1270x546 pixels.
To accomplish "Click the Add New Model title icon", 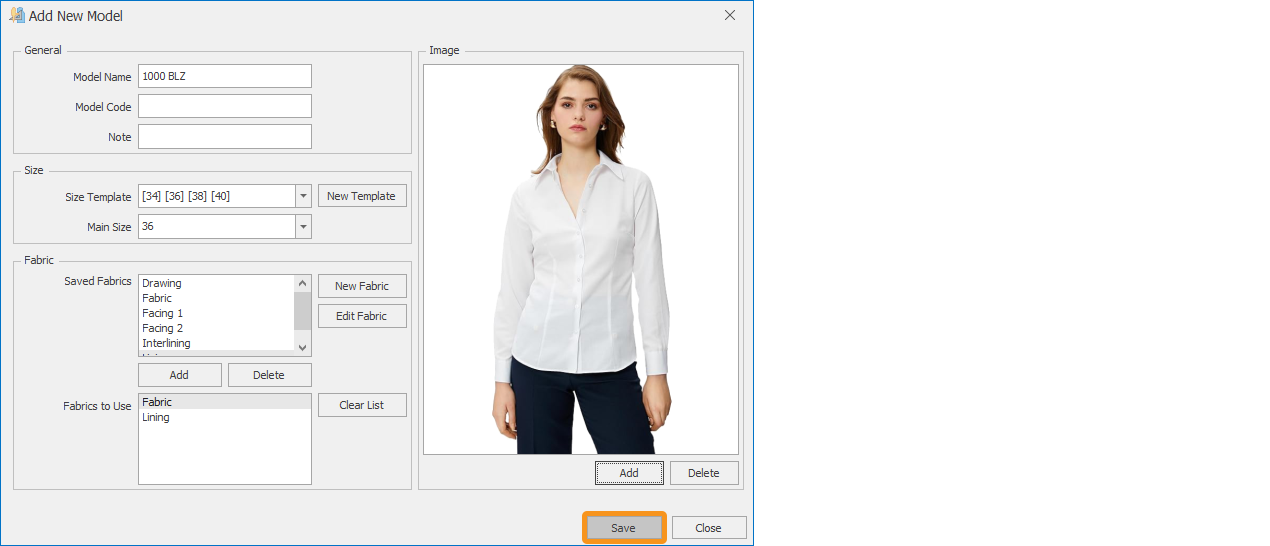I will (16, 16).
